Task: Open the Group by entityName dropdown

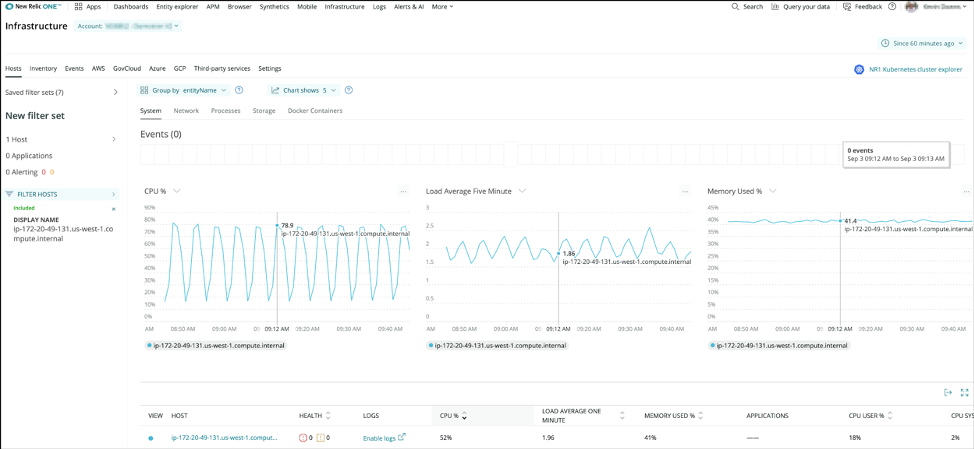Action: pyautogui.click(x=183, y=90)
